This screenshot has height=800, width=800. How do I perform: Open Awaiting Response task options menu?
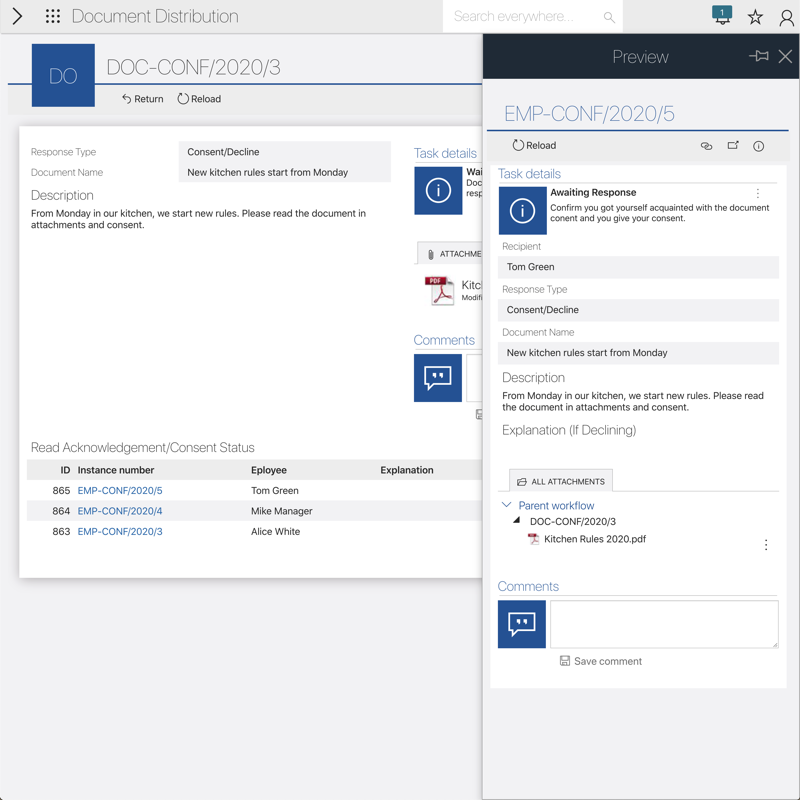(x=758, y=193)
